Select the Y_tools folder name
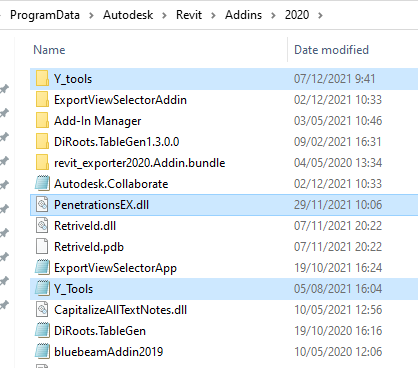This screenshot has width=418, height=368. click(x=73, y=79)
